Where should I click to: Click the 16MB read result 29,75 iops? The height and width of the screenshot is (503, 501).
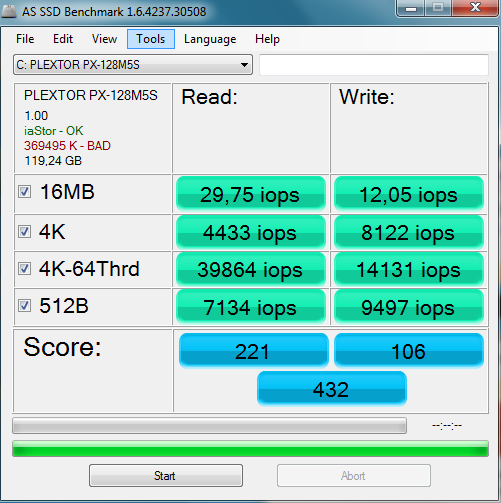251,194
